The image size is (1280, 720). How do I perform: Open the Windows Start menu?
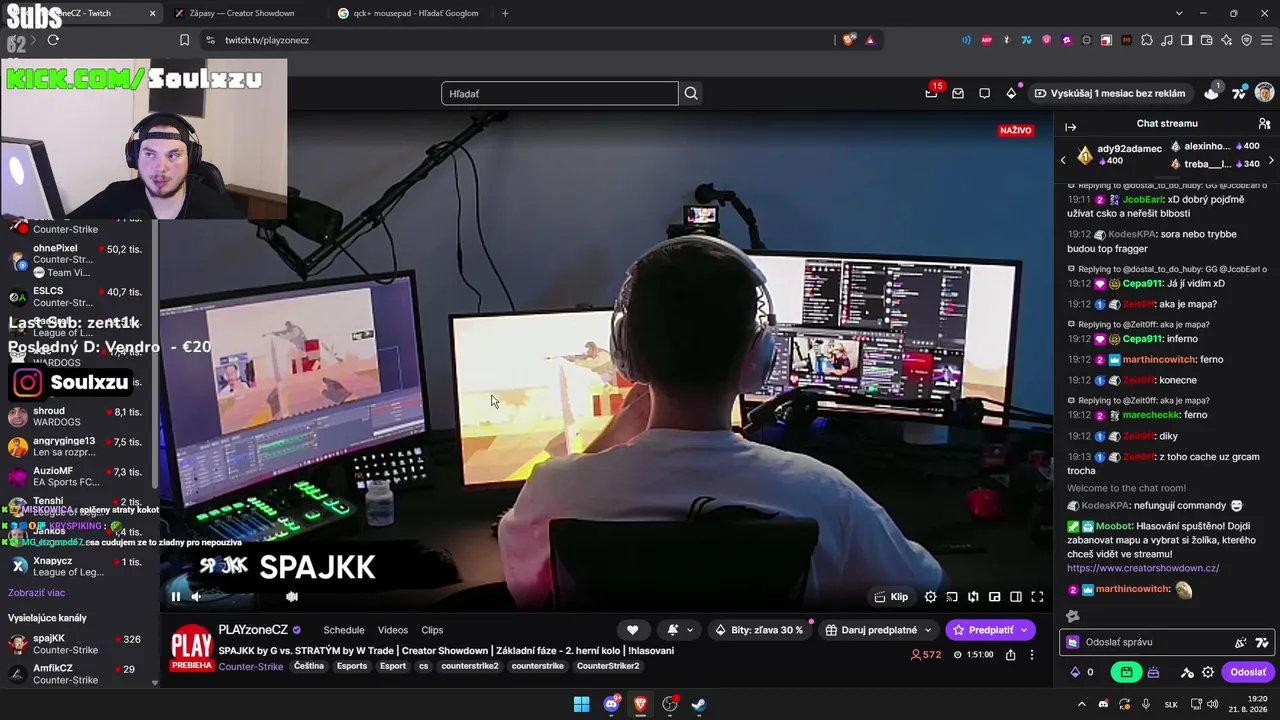[581, 704]
